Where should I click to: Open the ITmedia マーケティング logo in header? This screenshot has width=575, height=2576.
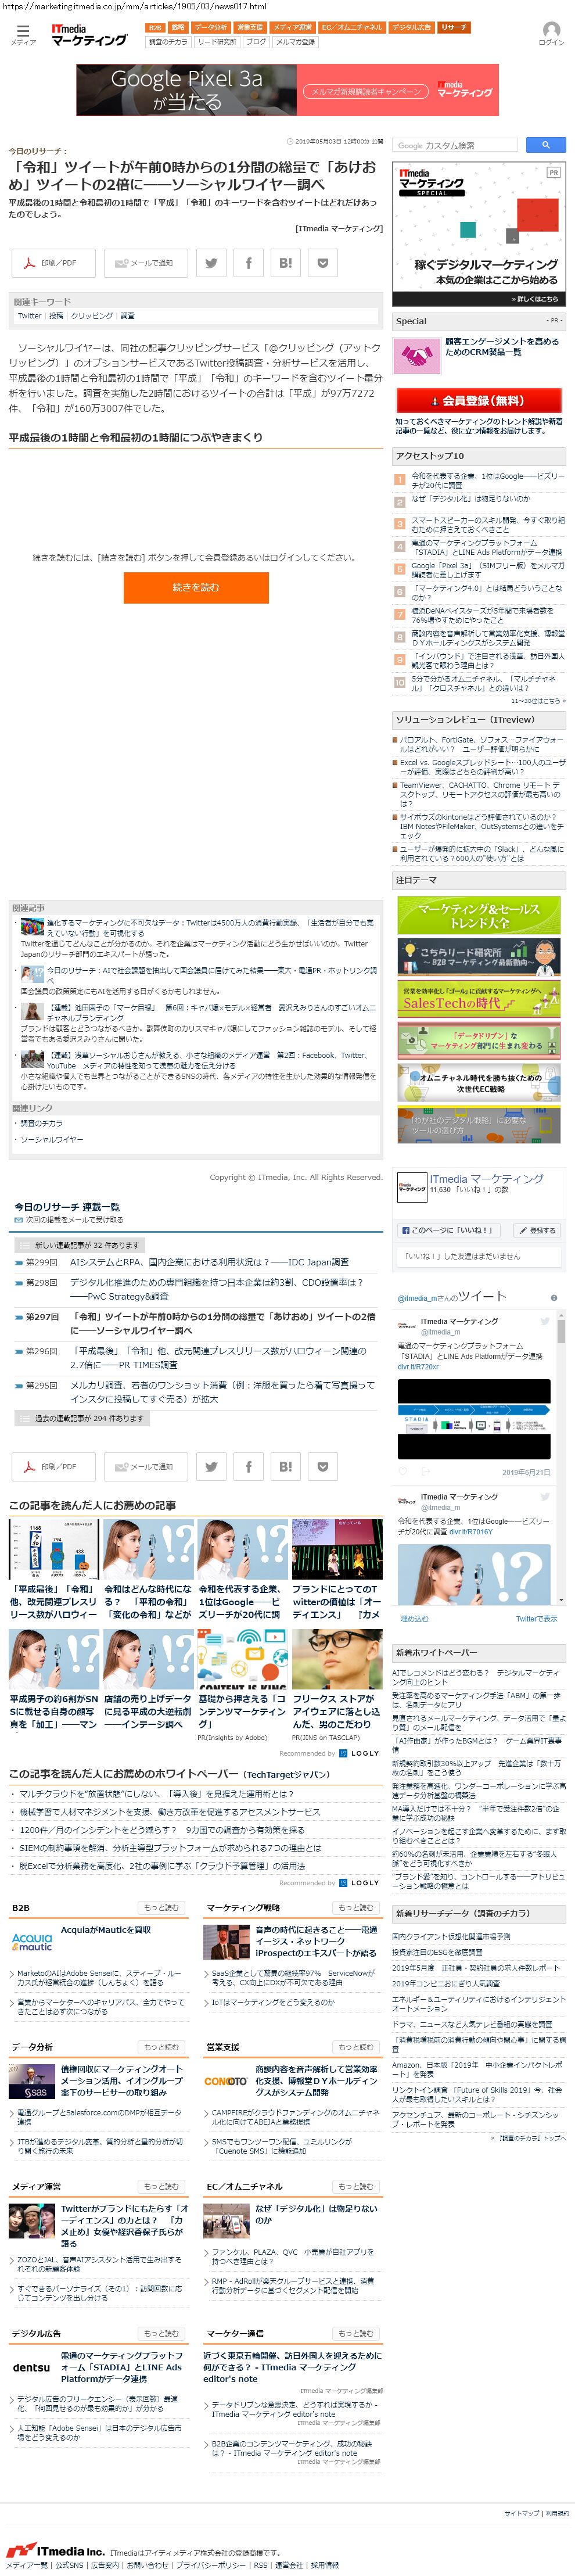point(89,35)
